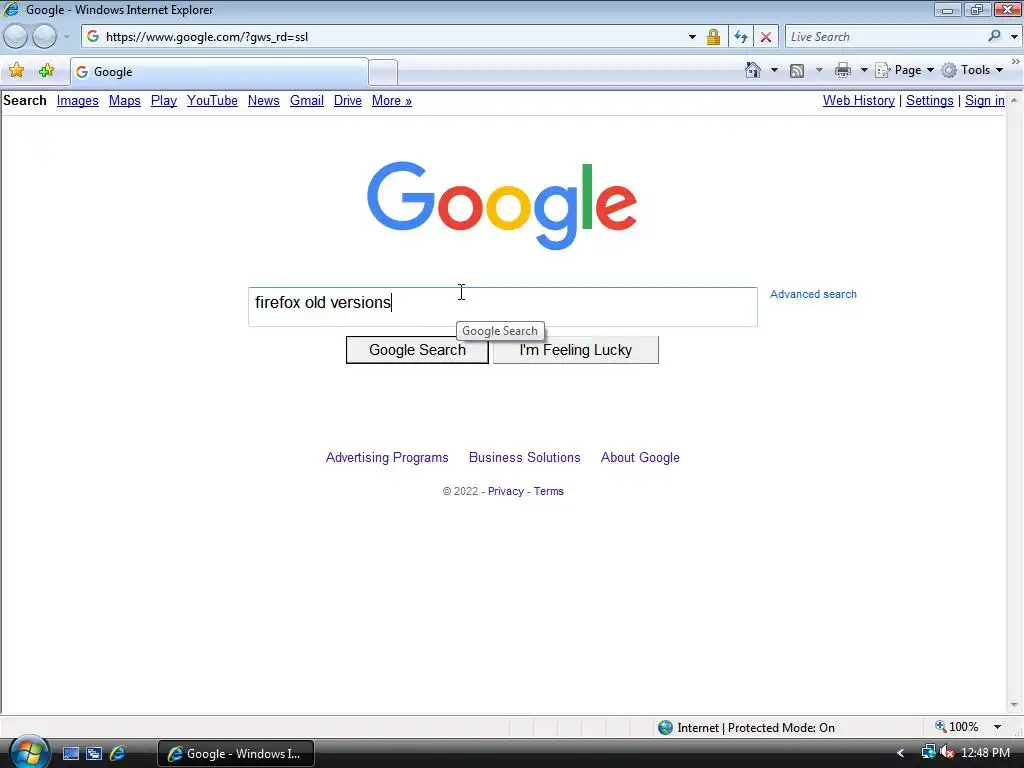Screen dimensions: 1024x768
Task: Open About Google link
Action: [x=640, y=458]
